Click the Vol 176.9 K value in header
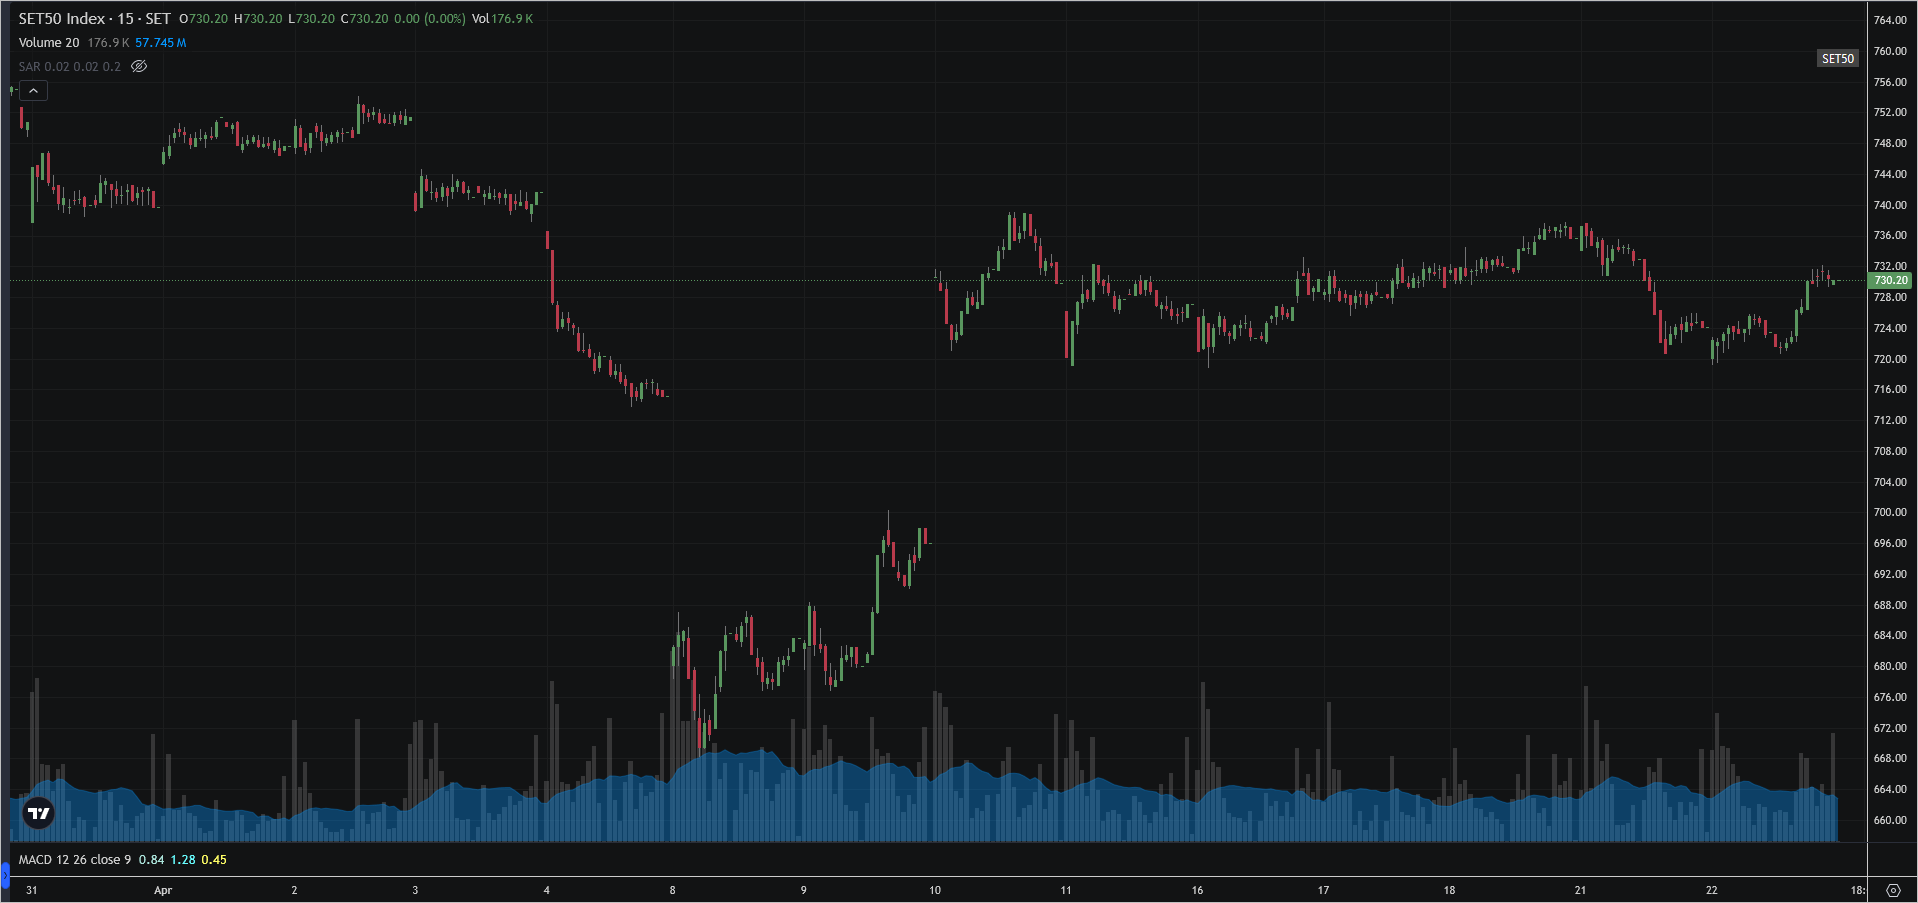Viewport: 1918px width, 903px height. pyautogui.click(x=502, y=19)
